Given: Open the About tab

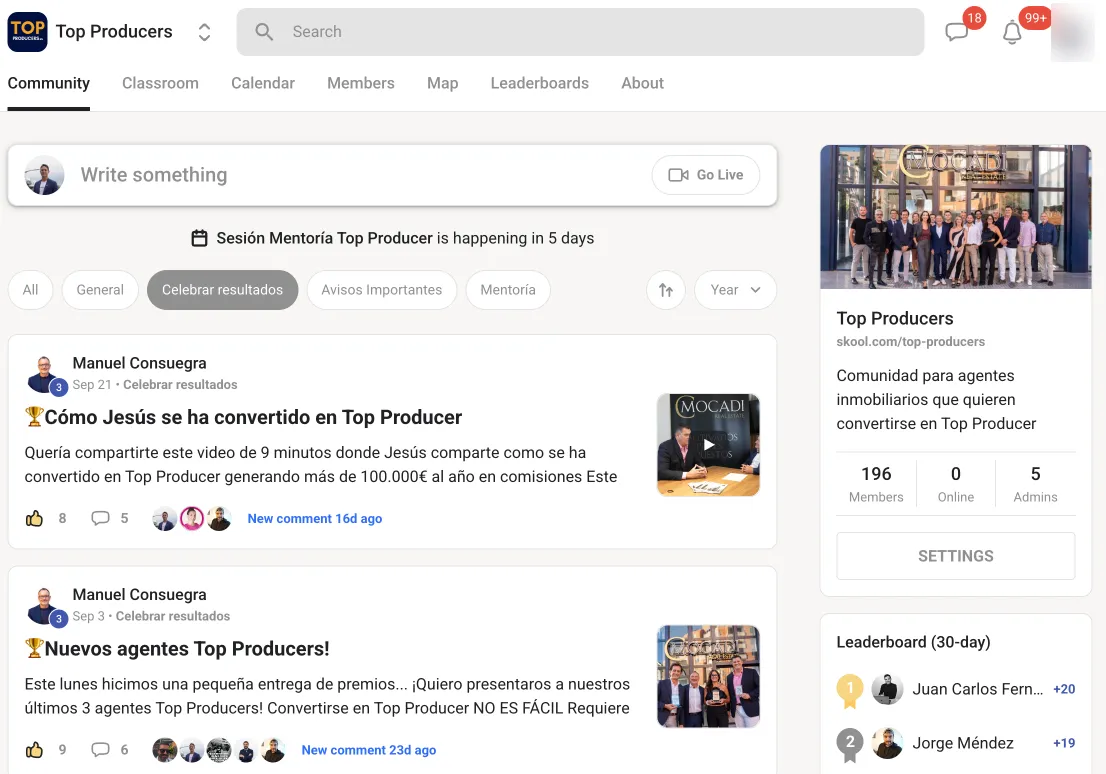Looking at the screenshot, I should [x=643, y=83].
